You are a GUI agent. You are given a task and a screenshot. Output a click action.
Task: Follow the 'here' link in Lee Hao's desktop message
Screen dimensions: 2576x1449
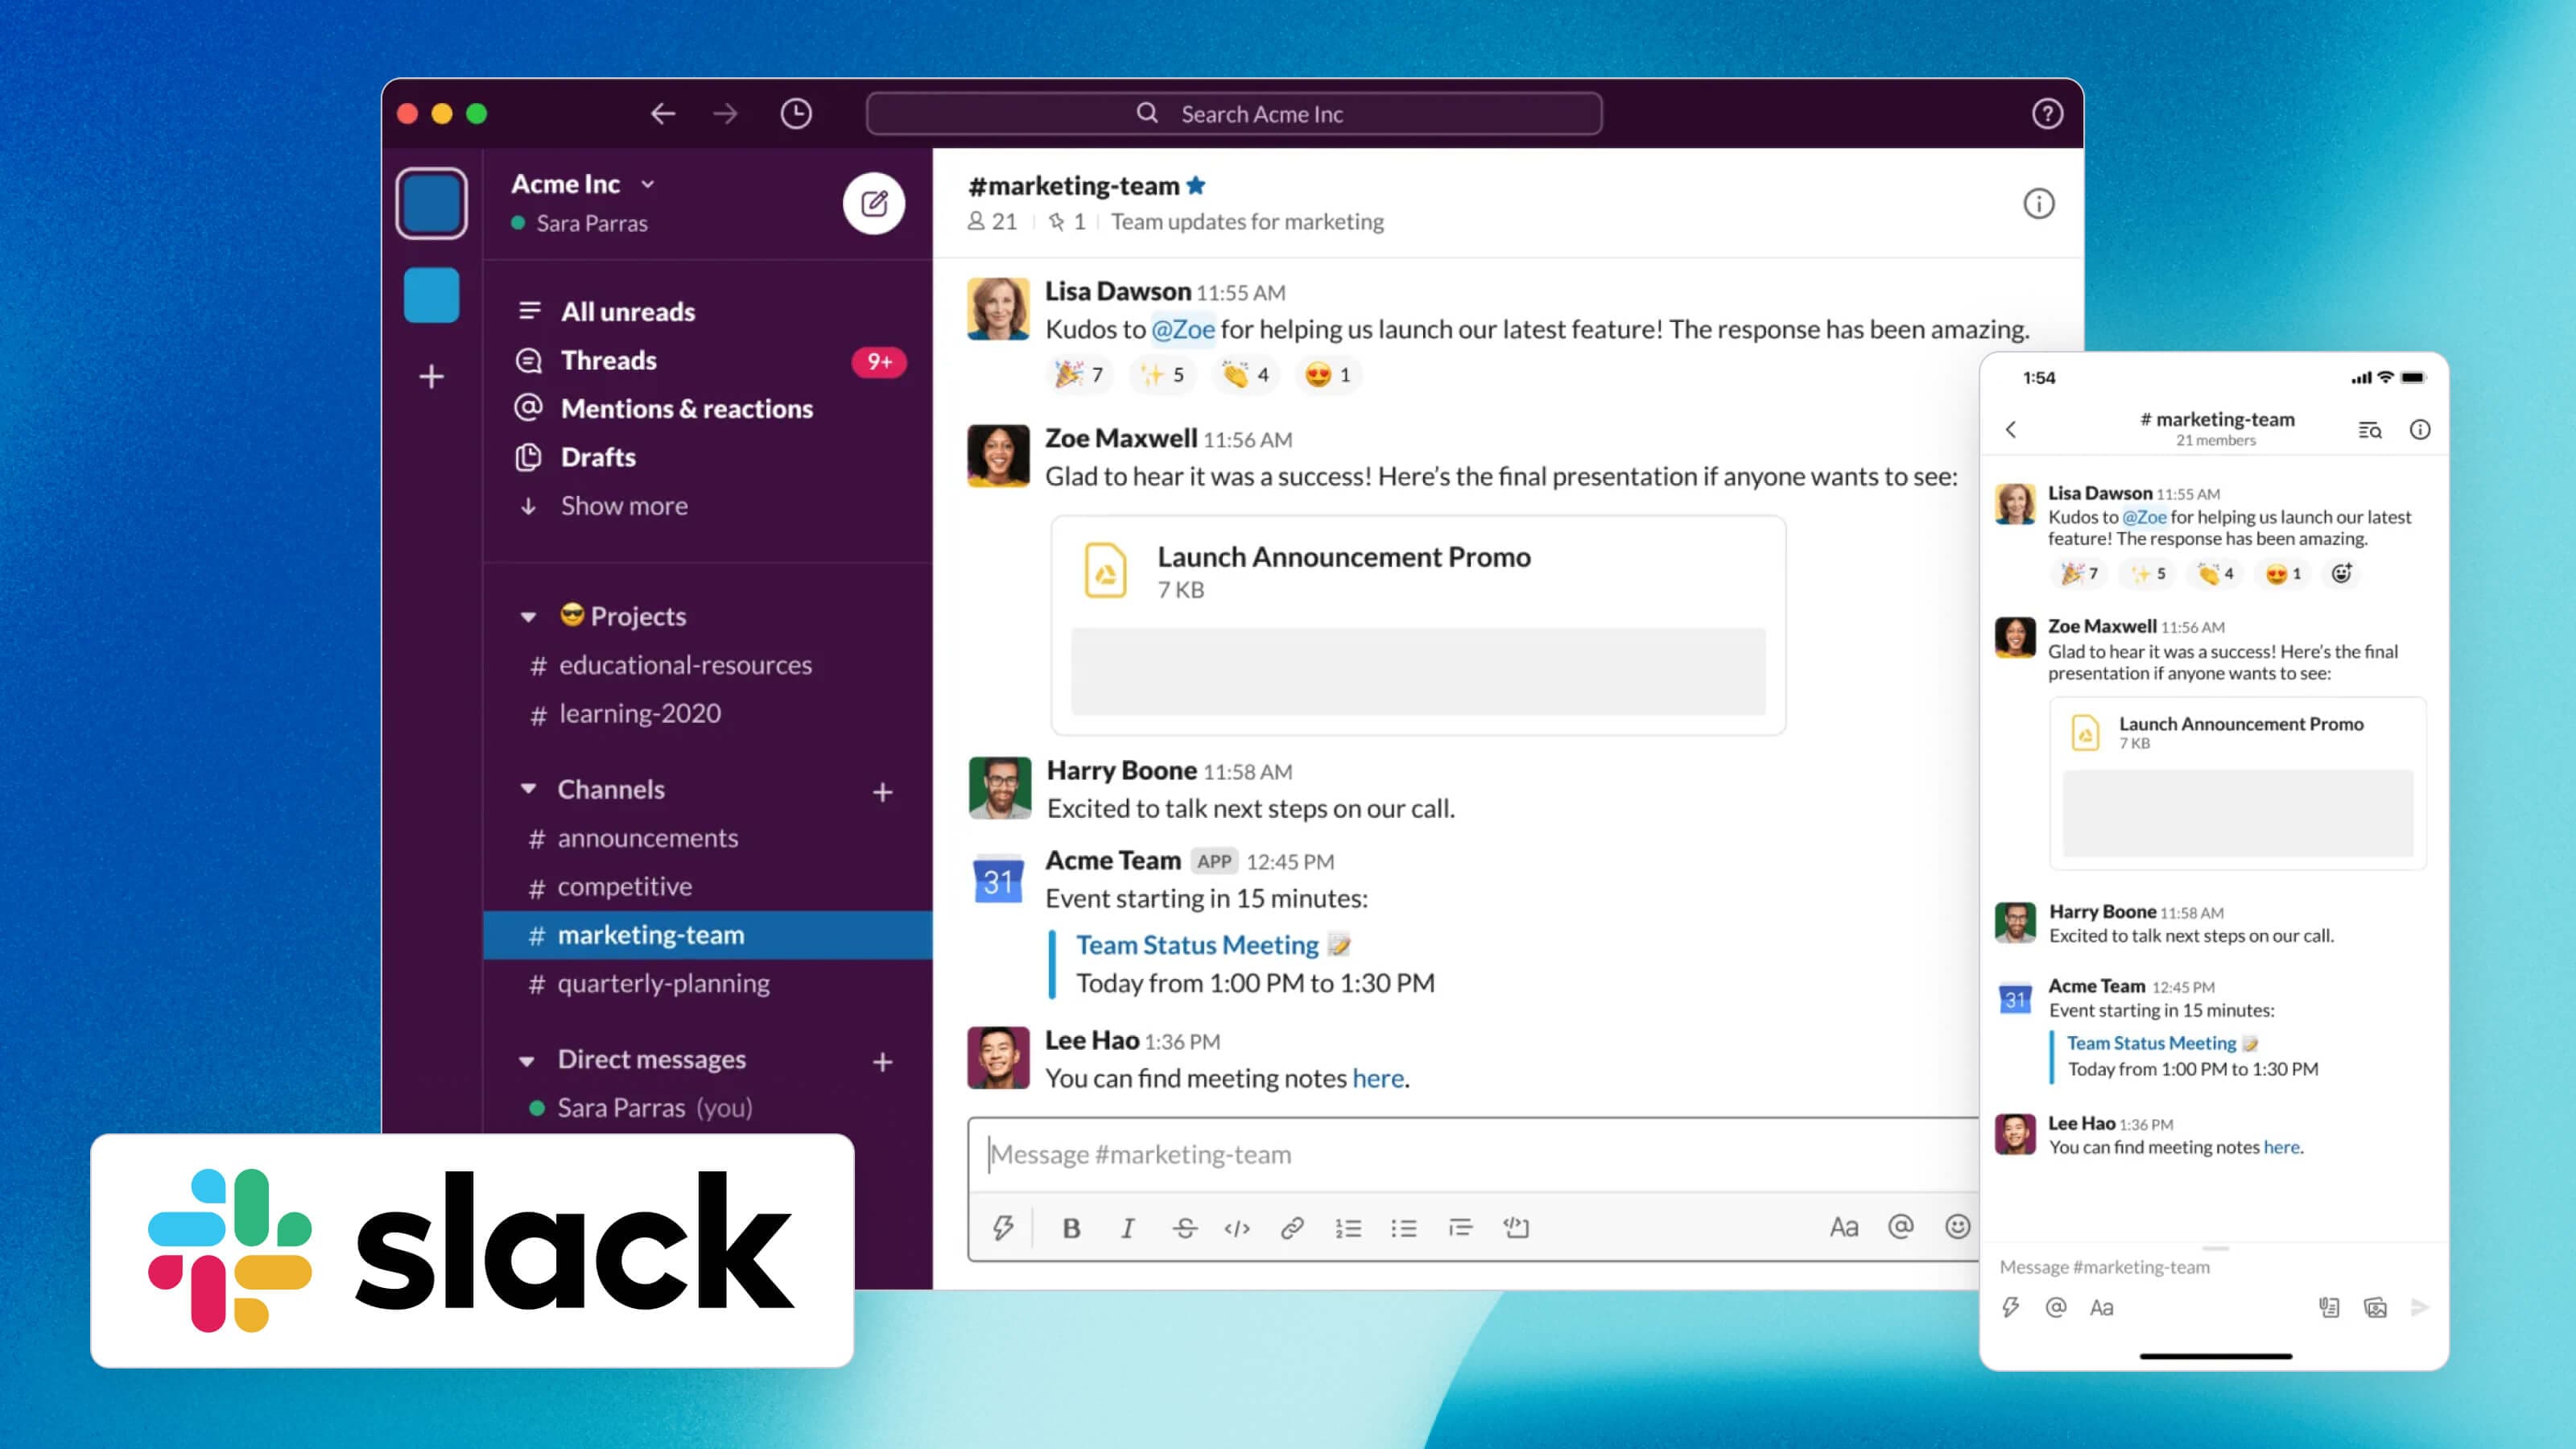coord(1378,1078)
